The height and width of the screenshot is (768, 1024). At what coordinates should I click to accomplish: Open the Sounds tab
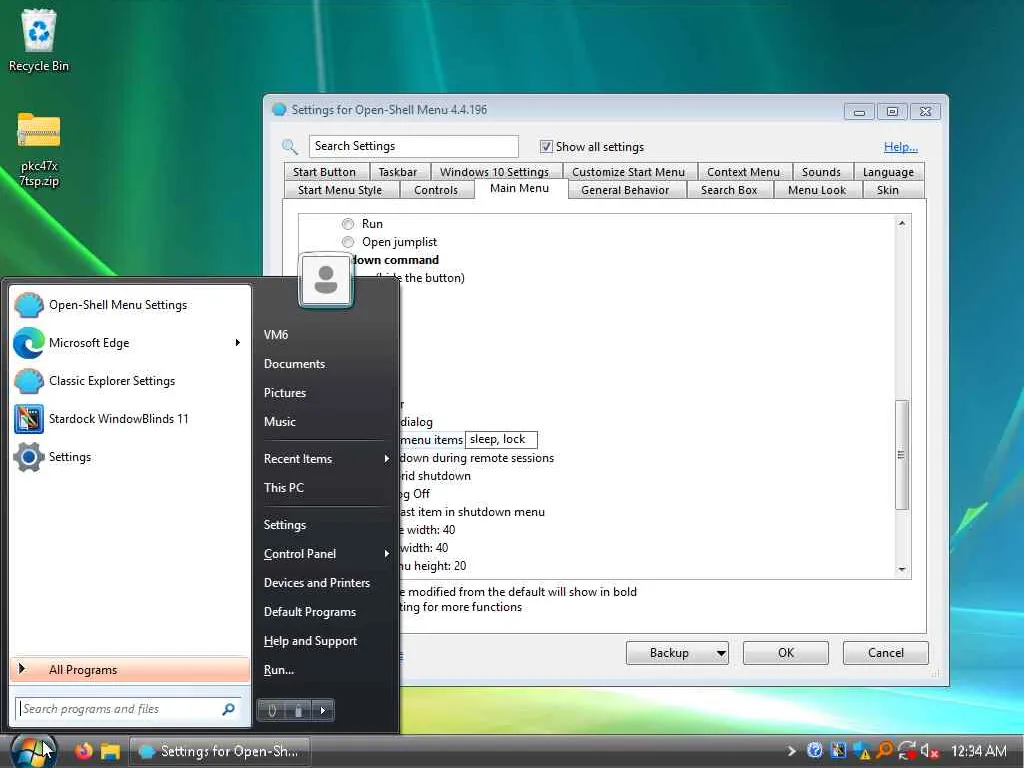click(822, 172)
